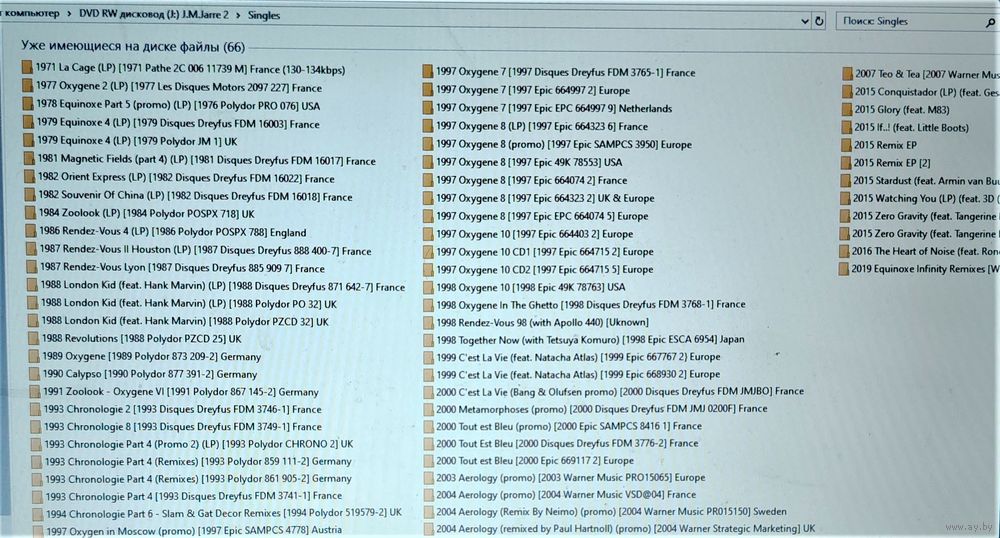The height and width of the screenshot is (538, 1000).
Task: Click the folder icon of 1979 Equinoxe 4 France
Action: pyautogui.click(x=29, y=122)
